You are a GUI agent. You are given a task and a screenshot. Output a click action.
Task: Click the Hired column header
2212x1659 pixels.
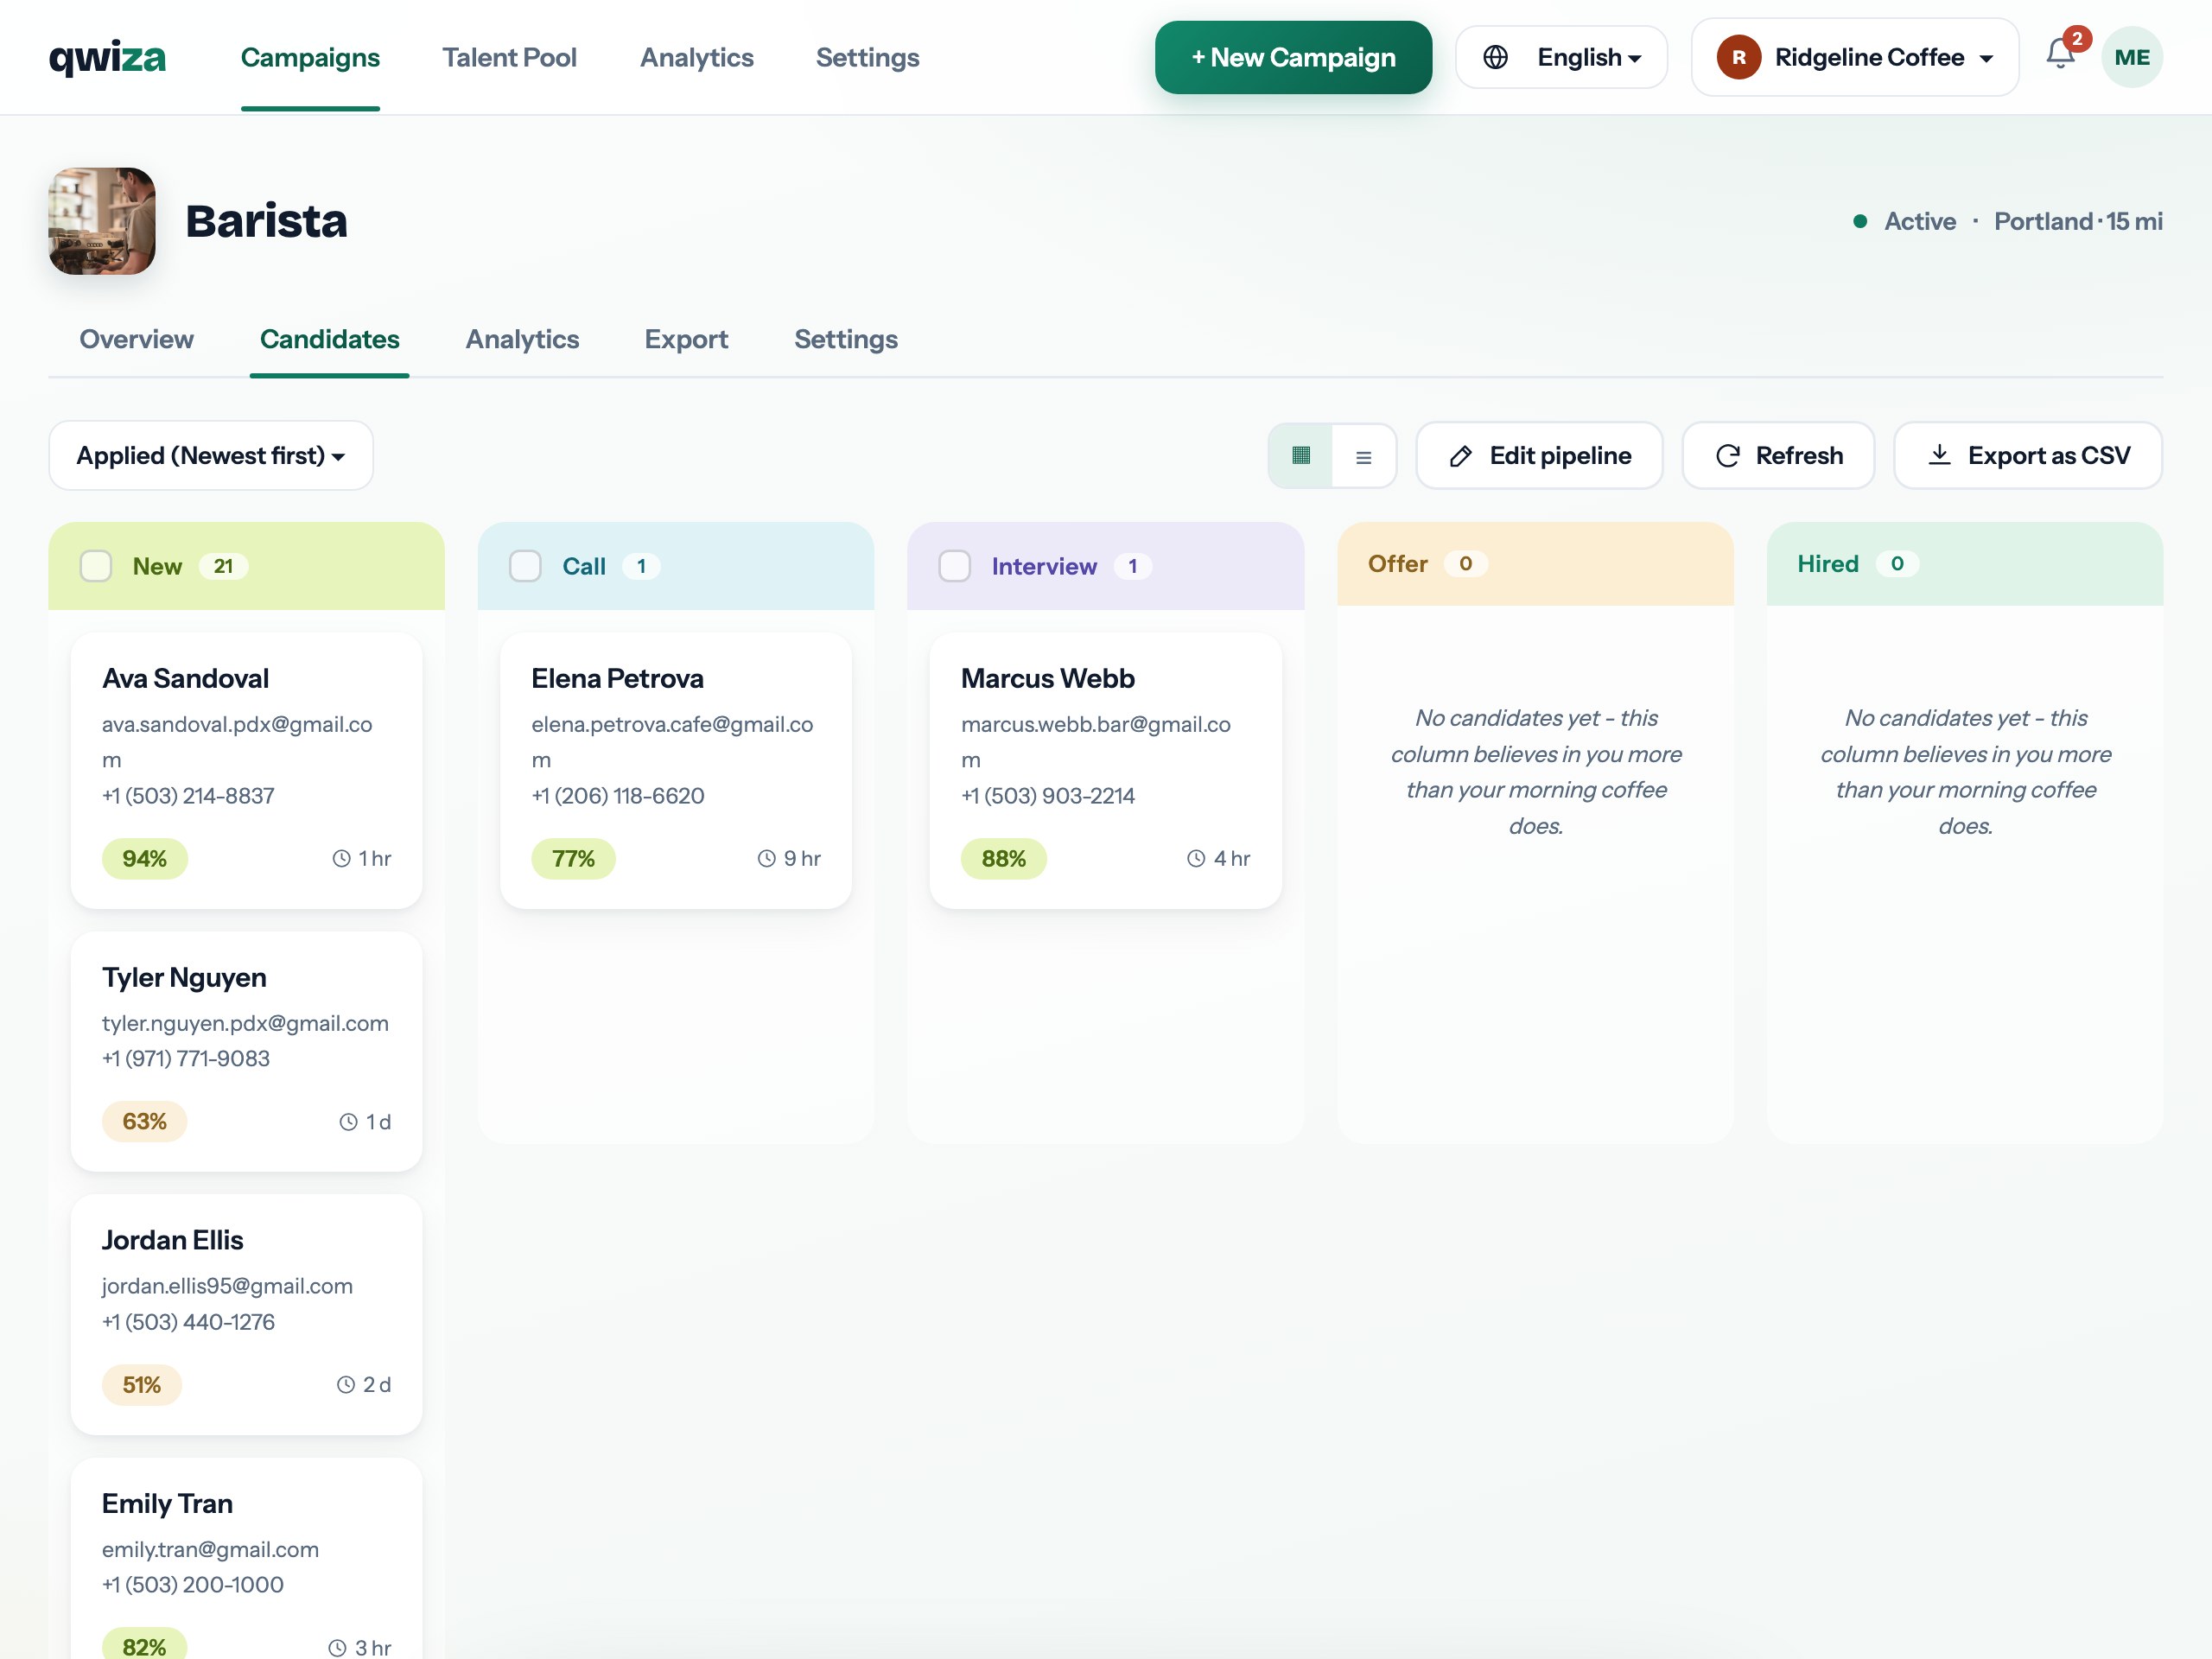pos(1965,564)
